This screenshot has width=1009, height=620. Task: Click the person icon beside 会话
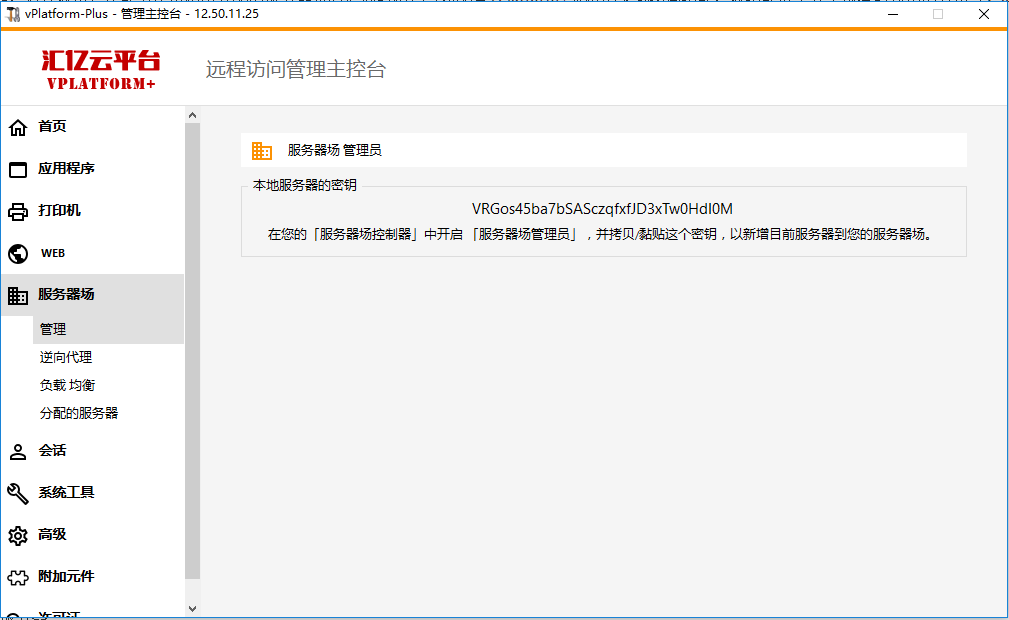point(18,451)
